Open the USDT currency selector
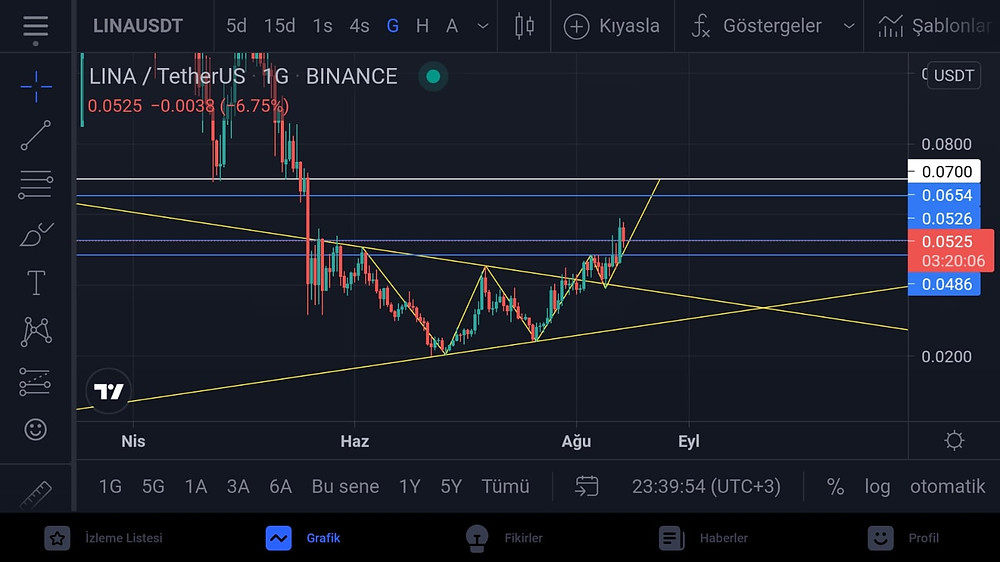Image resolution: width=1000 pixels, height=562 pixels. click(x=954, y=75)
